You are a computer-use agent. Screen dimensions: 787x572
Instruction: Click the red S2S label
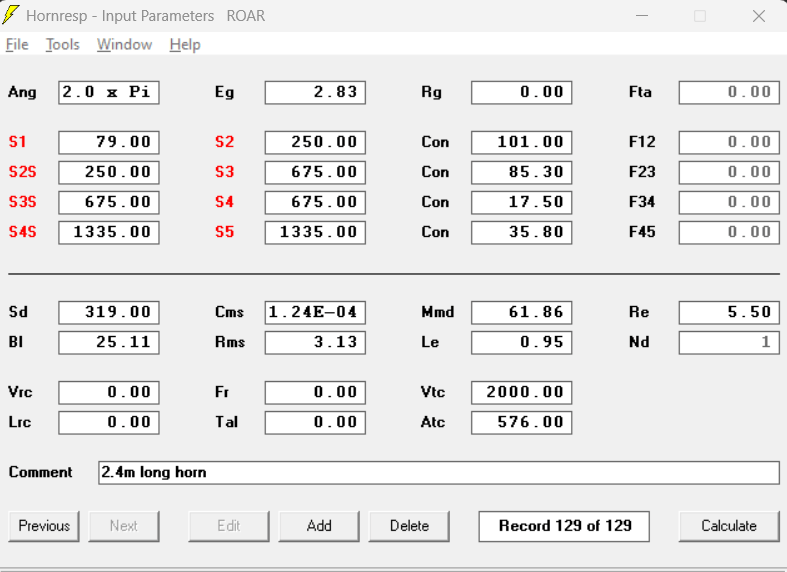pyautogui.click(x=23, y=172)
